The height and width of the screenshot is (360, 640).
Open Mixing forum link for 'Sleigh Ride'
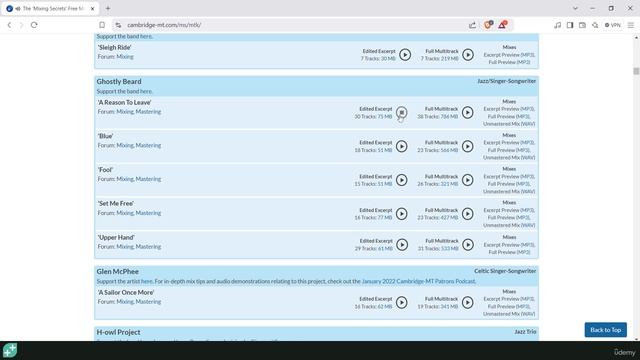coord(125,57)
